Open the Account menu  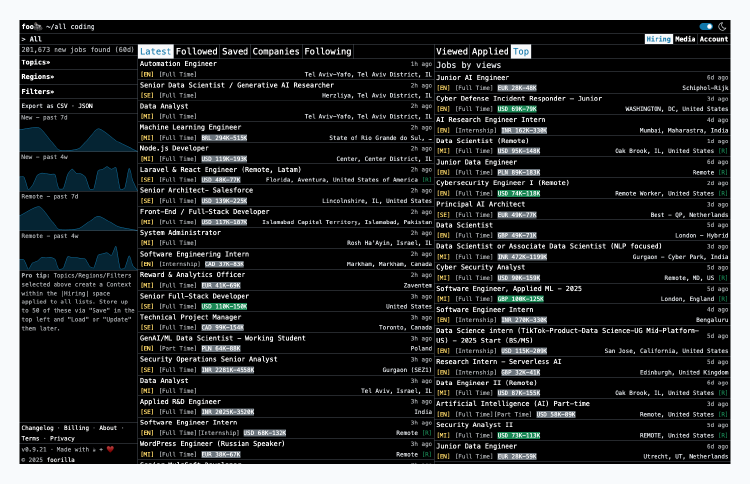click(714, 39)
